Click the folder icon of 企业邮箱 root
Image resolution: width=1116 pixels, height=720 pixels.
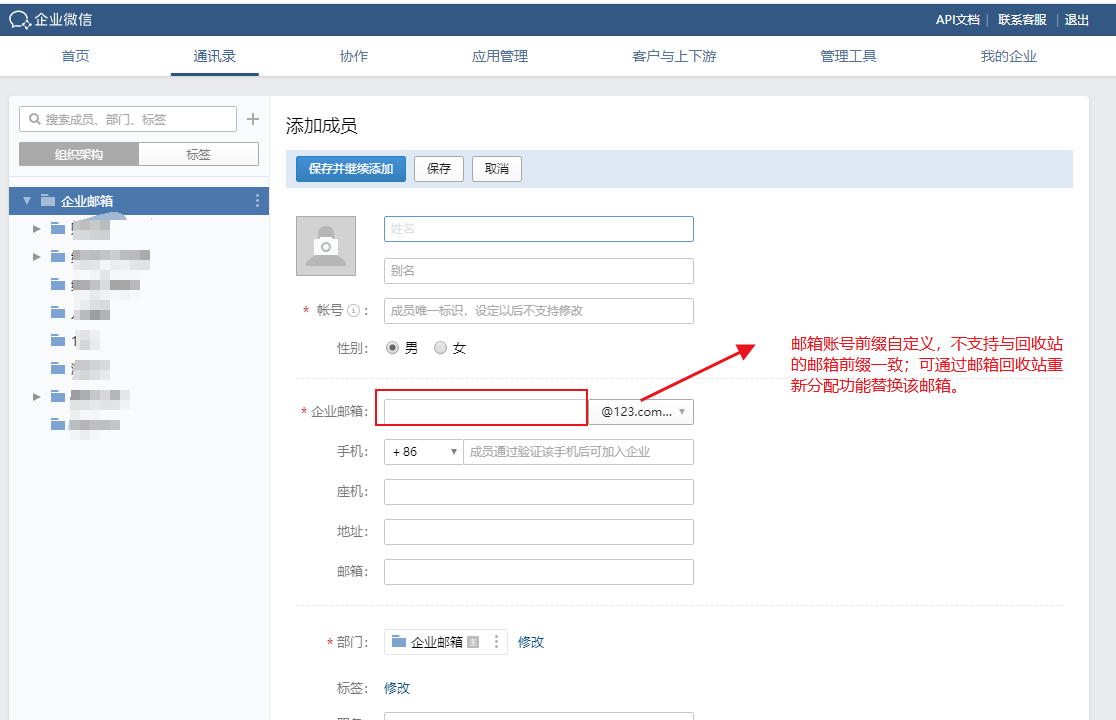[48, 201]
